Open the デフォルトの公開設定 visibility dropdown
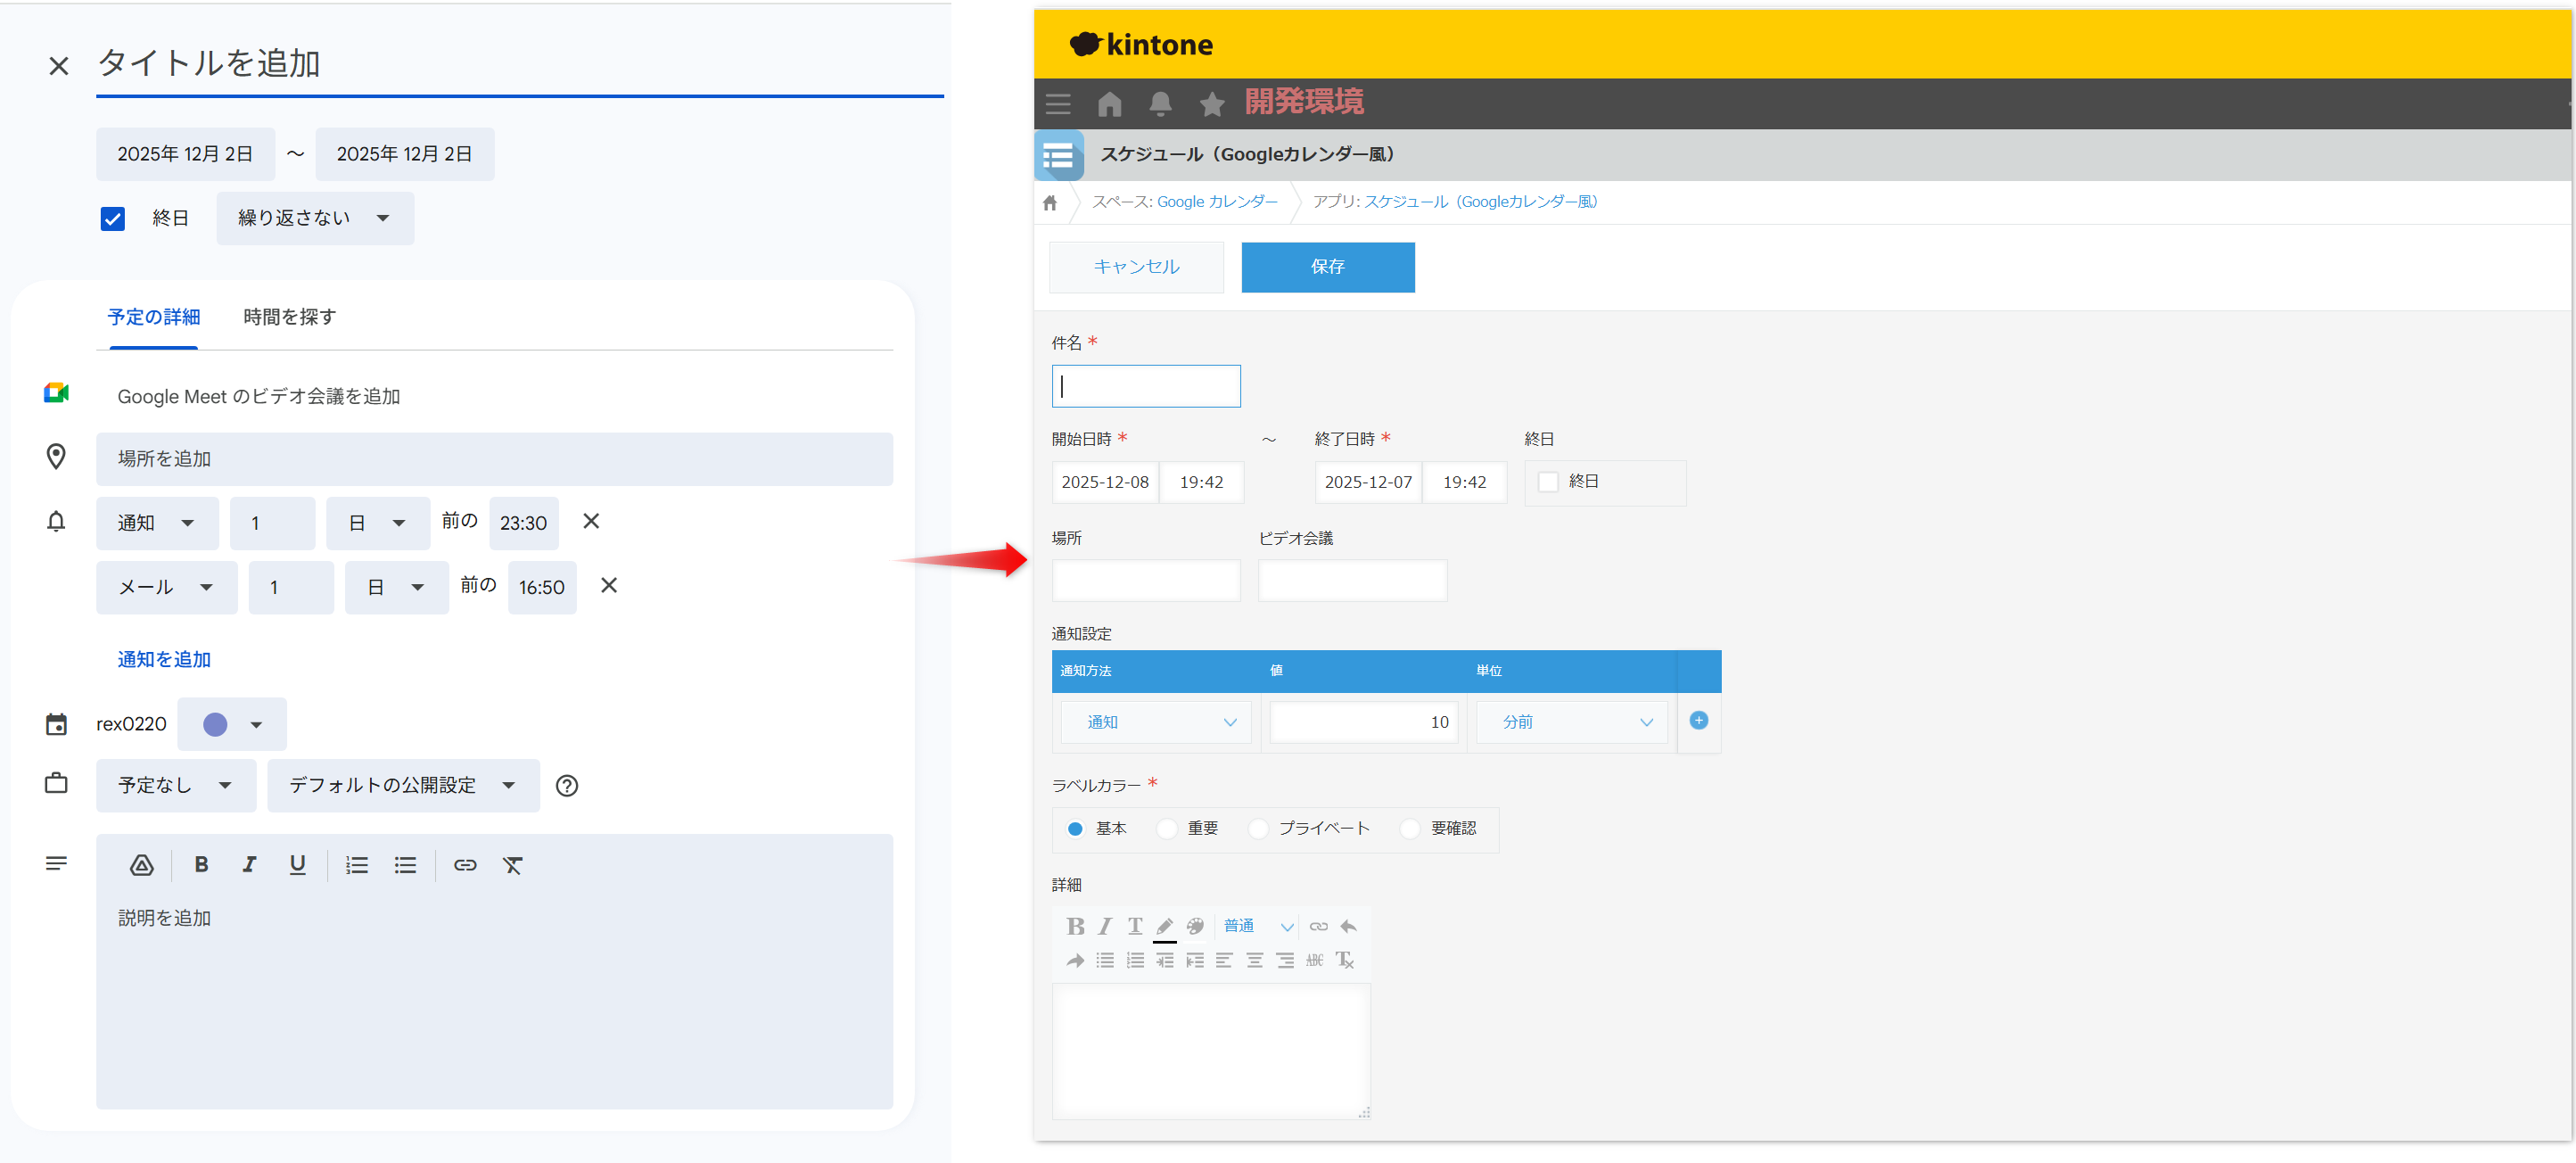 click(x=402, y=786)
